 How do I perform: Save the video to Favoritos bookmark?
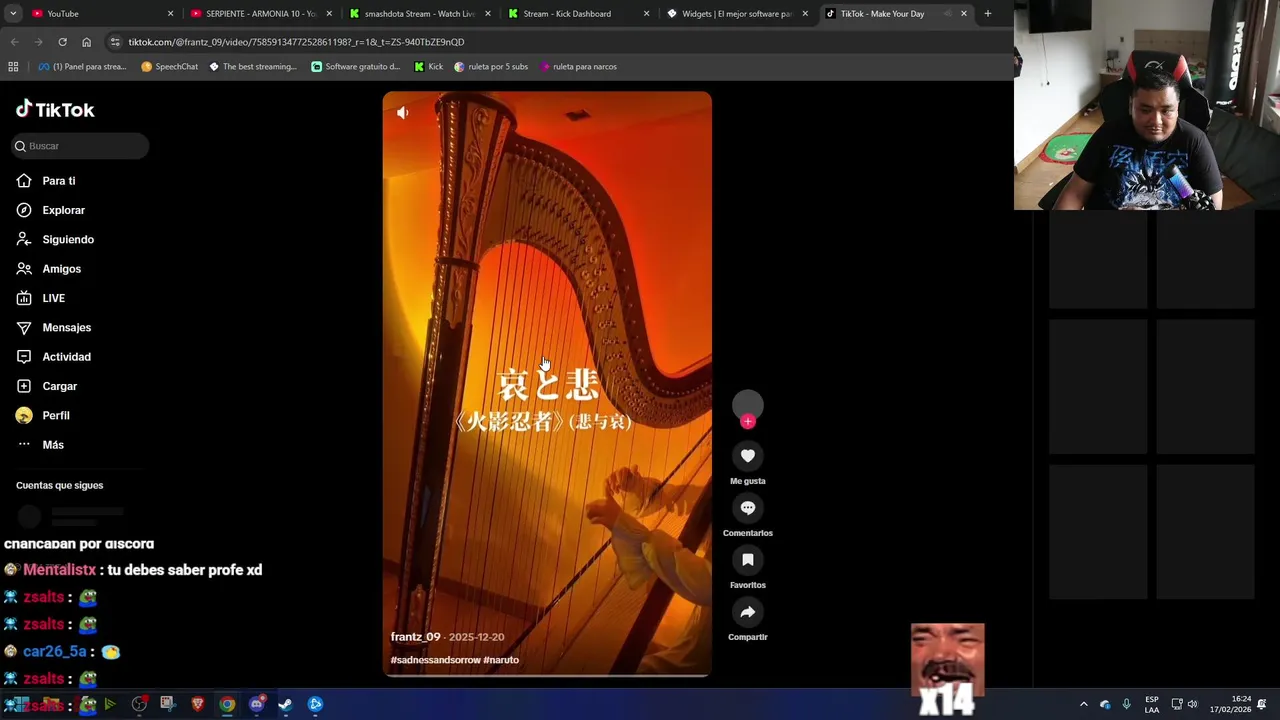(747, 560)
